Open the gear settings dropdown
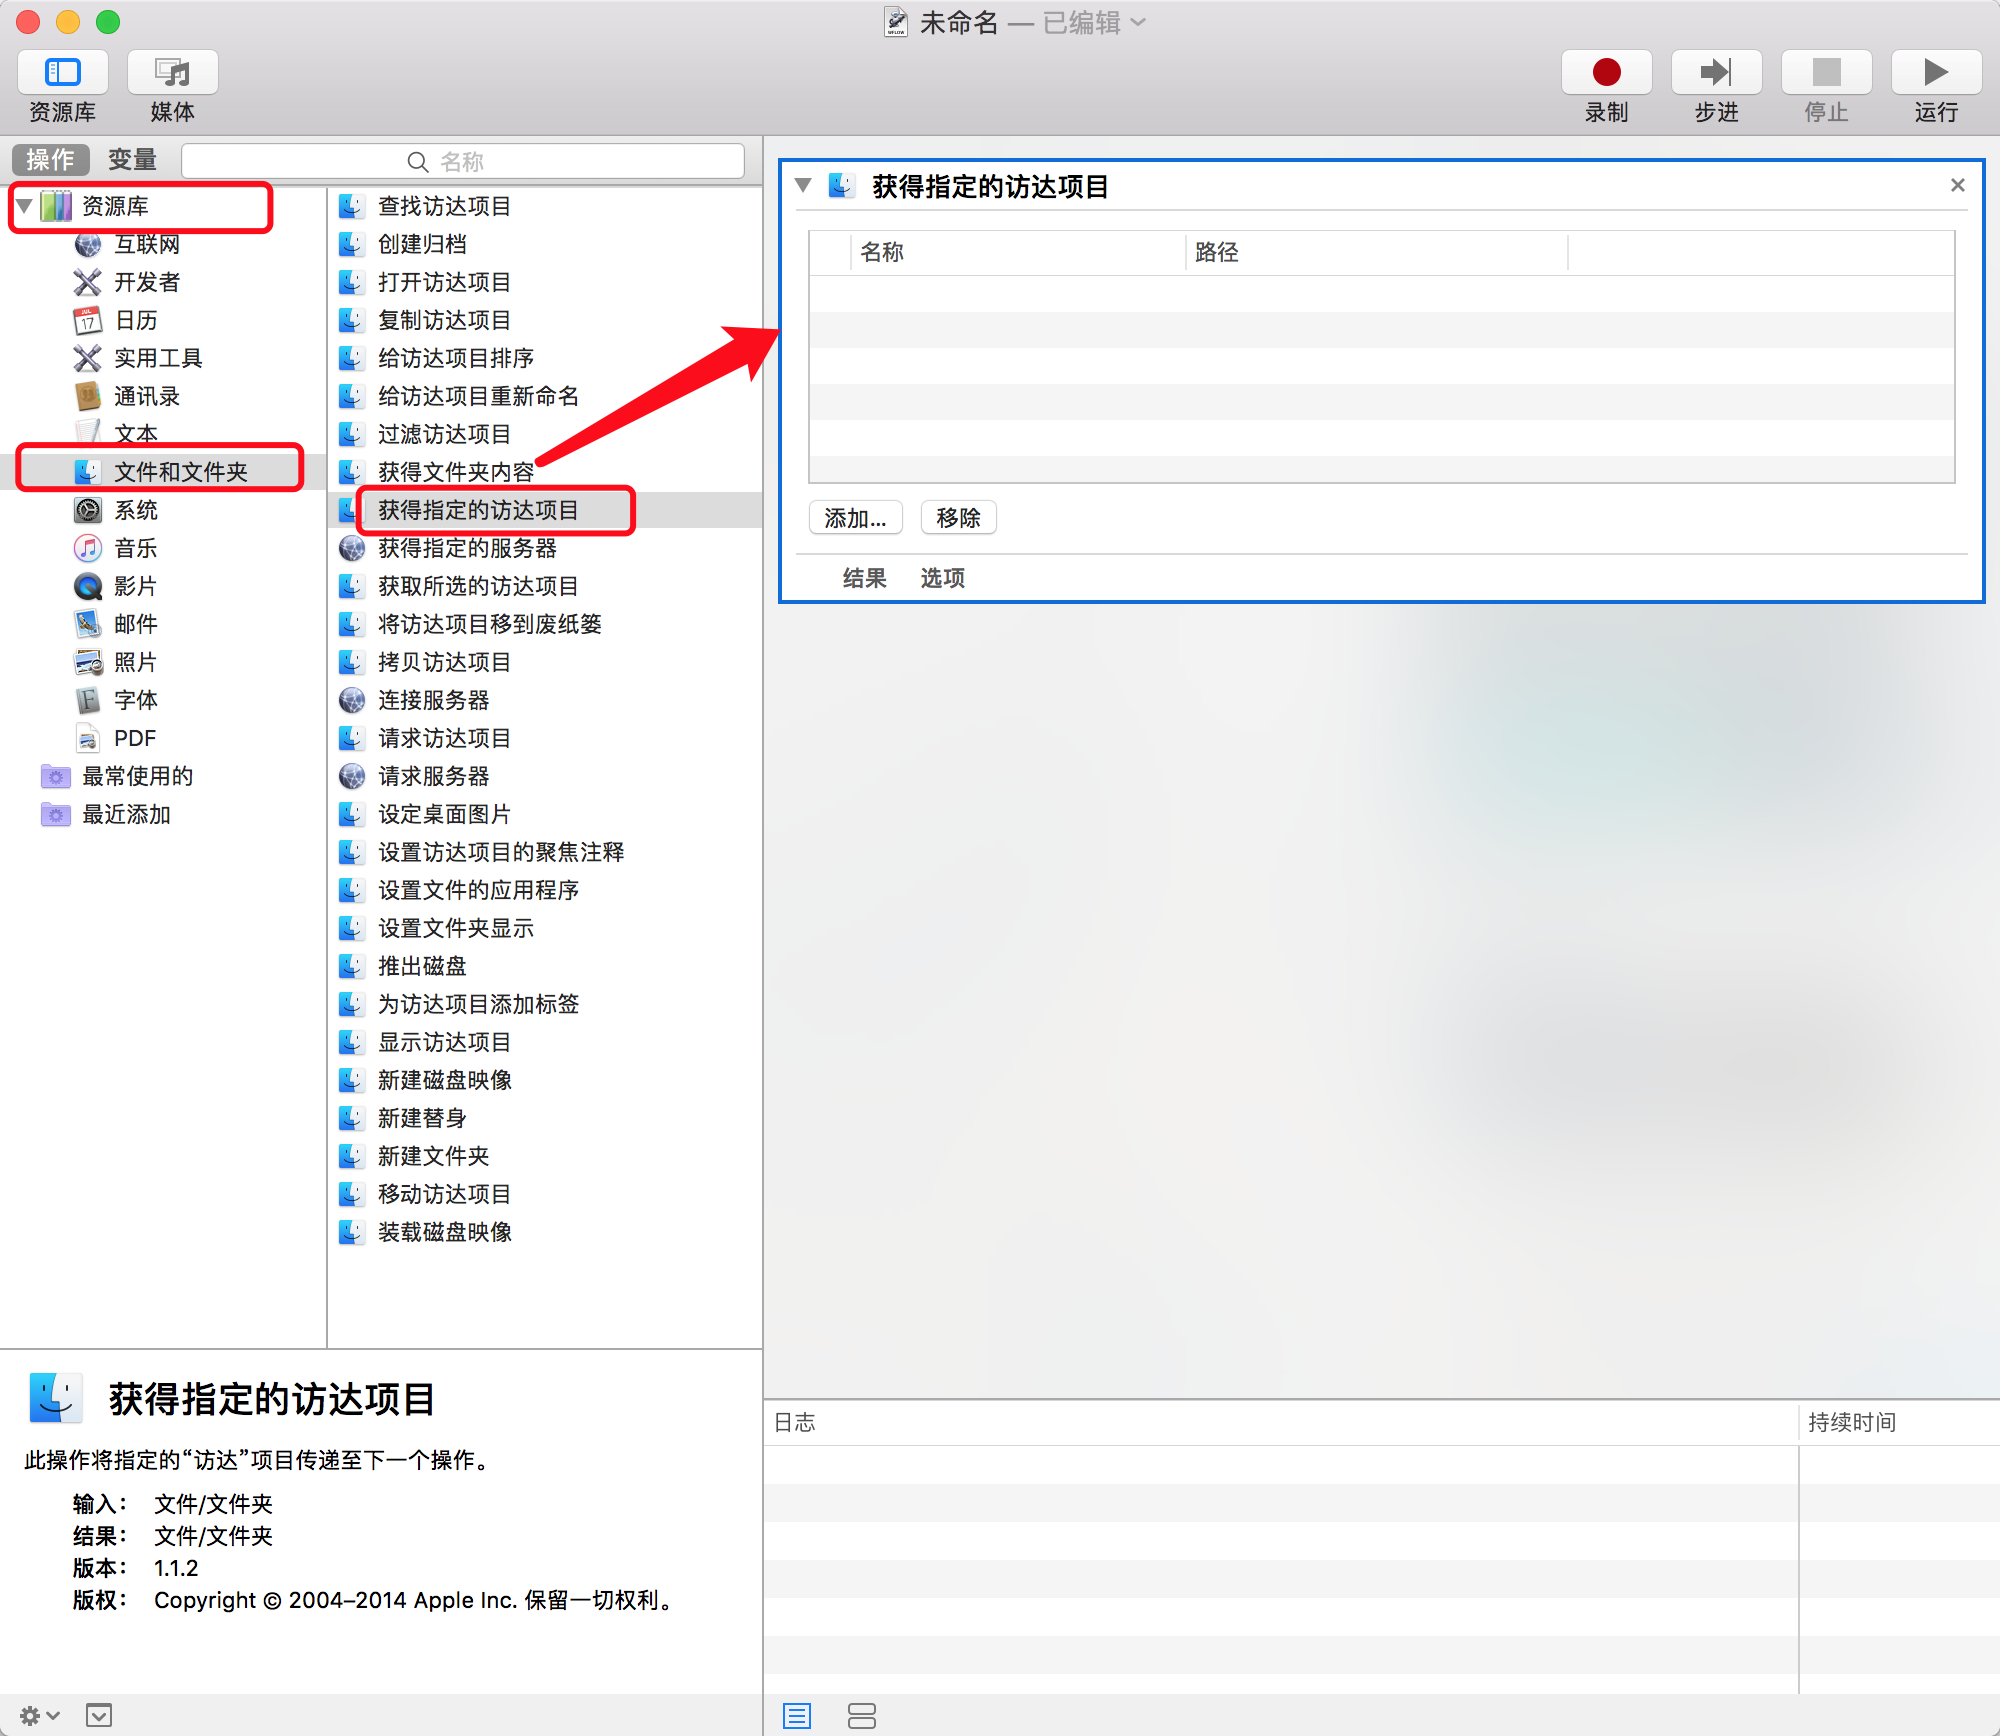The height and width of the screenshot is (1736, 2000). [x=40, y=1716]
